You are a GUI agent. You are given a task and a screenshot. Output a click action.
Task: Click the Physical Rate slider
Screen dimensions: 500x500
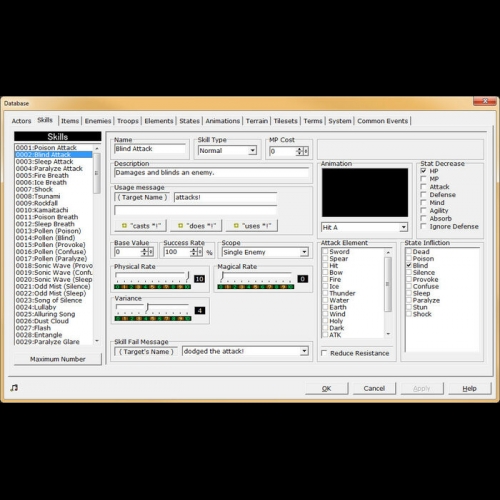[x=152, y=277]
